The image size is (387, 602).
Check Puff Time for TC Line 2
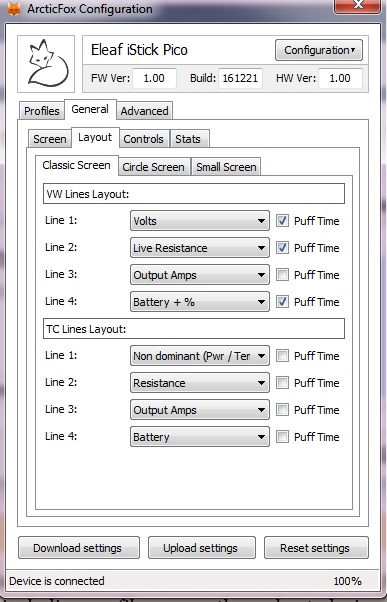tap(283, 383)
